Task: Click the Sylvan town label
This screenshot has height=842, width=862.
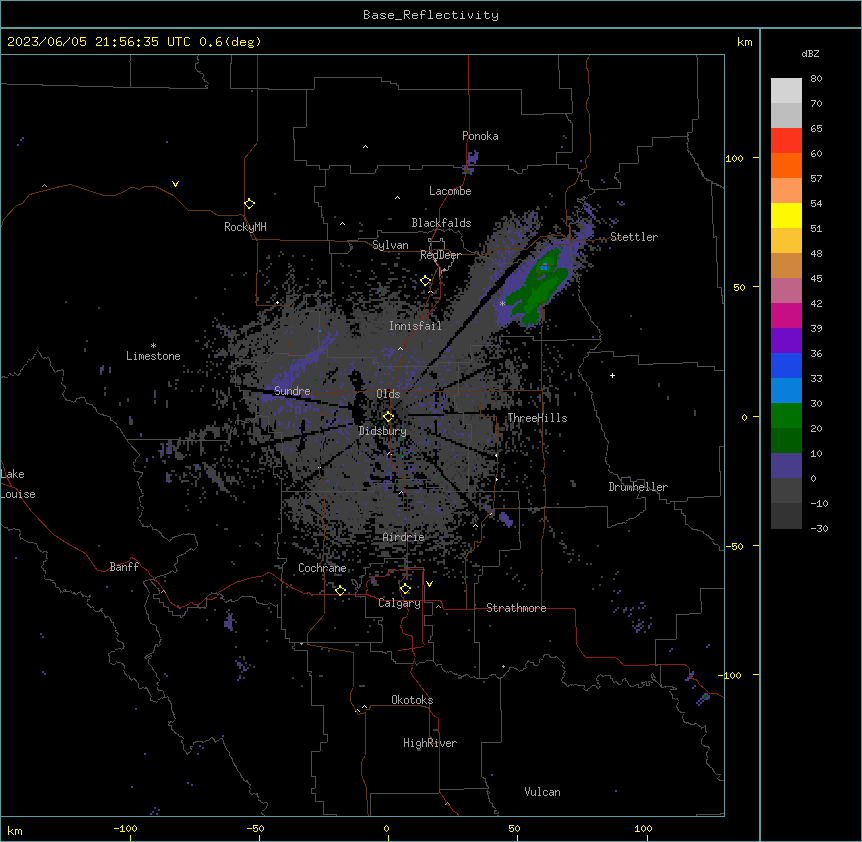Action: coord(390,245)
